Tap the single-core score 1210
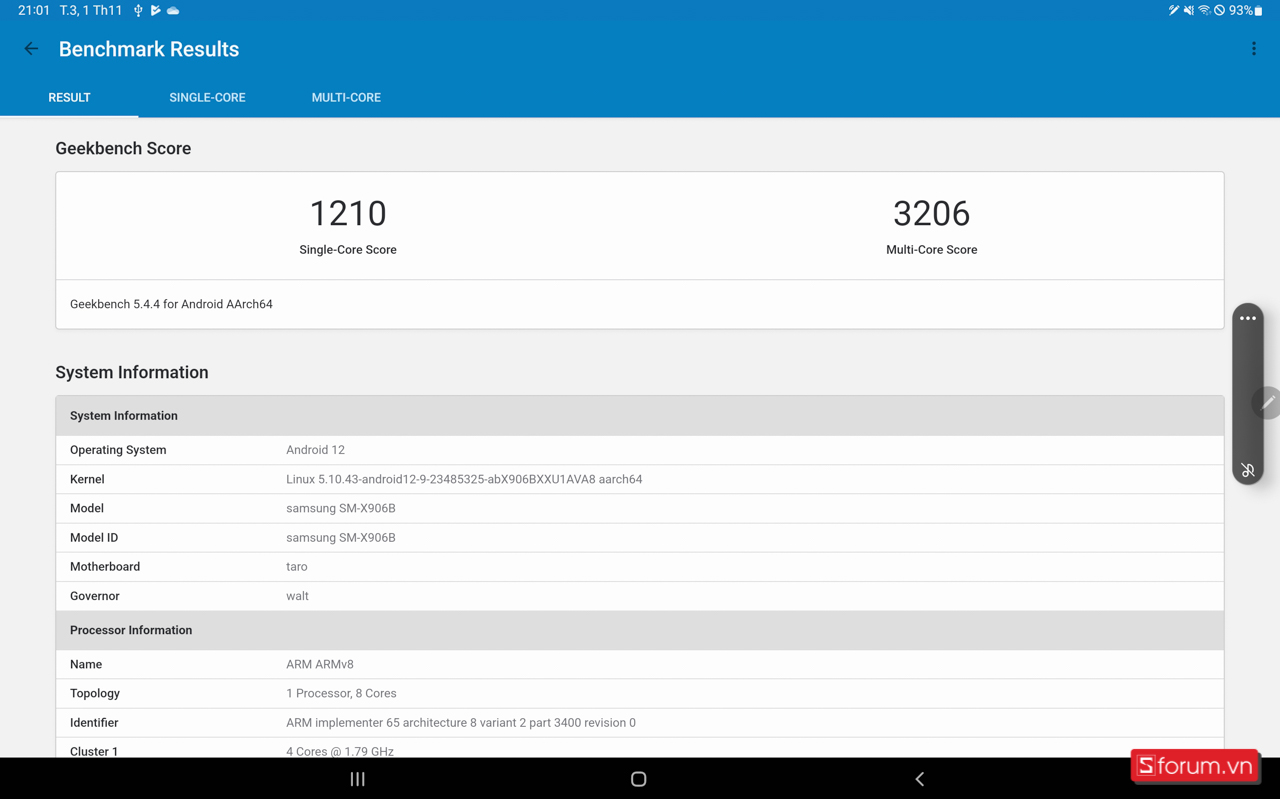 (x=348, y=213)
